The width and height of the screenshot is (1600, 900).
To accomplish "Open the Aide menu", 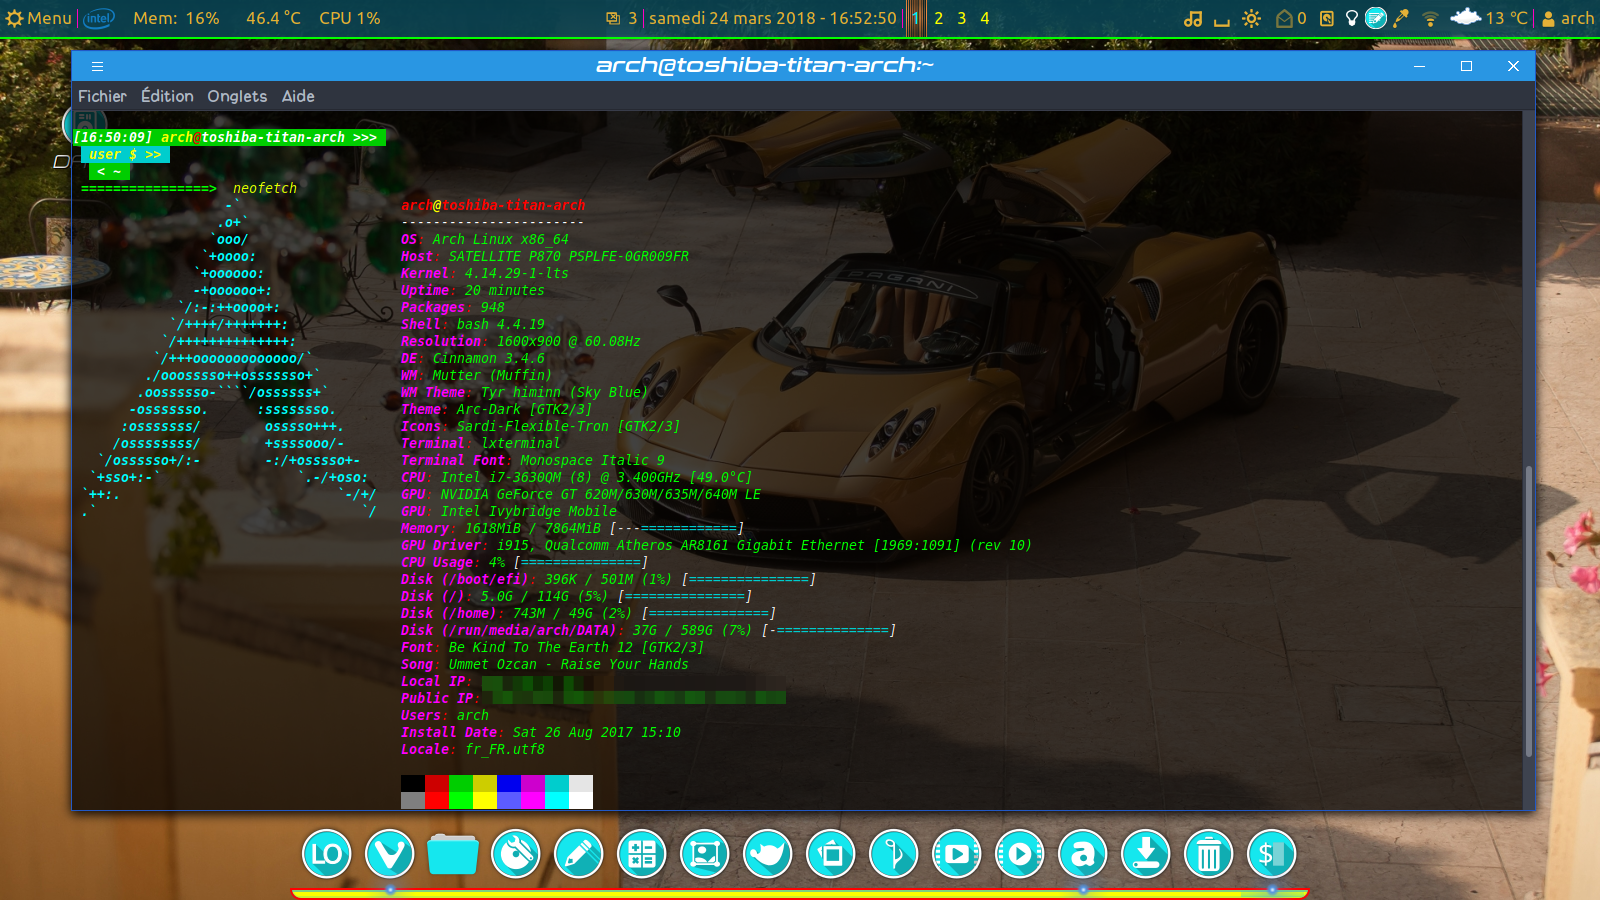I will (298, 96).
